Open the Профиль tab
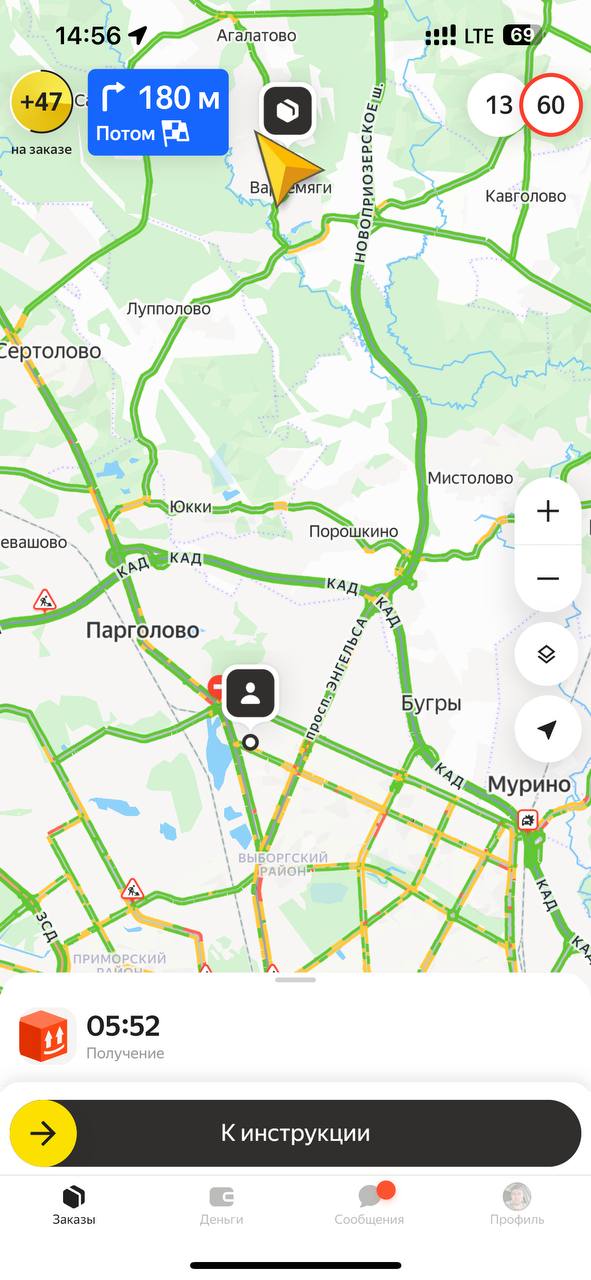Viewport: 591px width, 1280px height. 517,1205
